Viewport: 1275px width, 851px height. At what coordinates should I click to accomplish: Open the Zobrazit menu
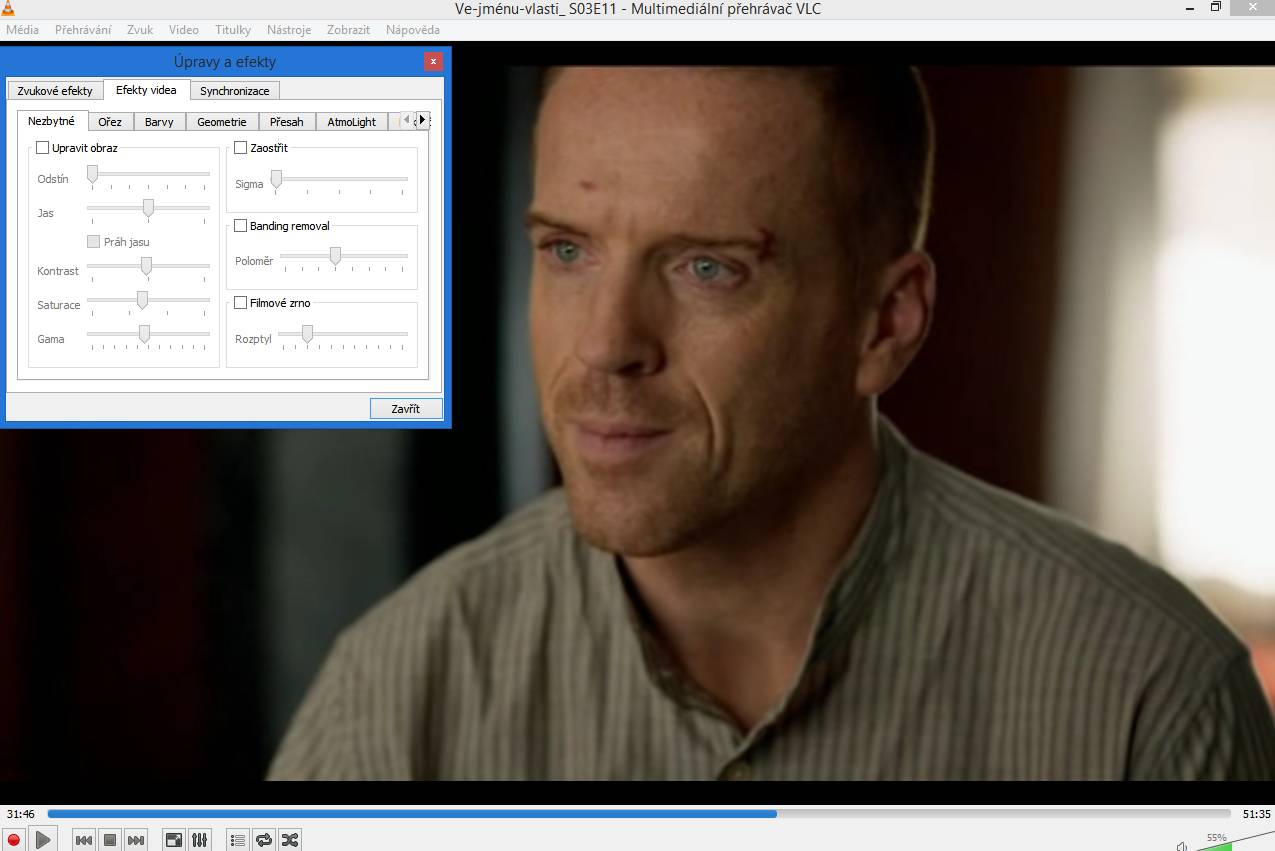pos(349,30)
